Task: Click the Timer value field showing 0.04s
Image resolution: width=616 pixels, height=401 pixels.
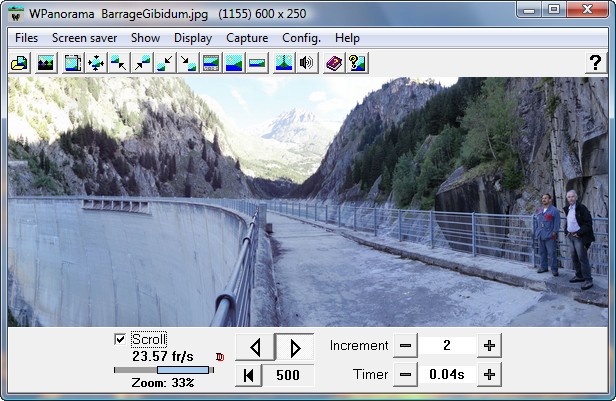Action: (x=447, y=375)
